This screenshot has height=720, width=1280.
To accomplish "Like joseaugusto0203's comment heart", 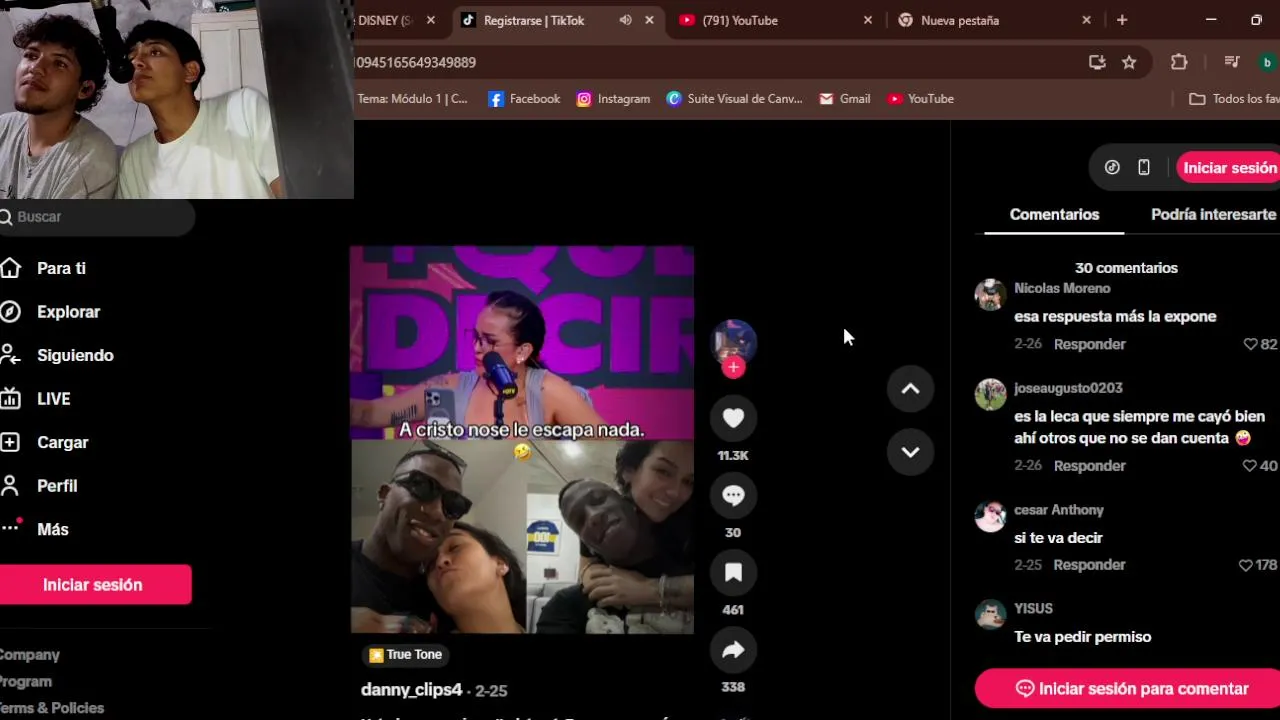I will (1250, 466).
